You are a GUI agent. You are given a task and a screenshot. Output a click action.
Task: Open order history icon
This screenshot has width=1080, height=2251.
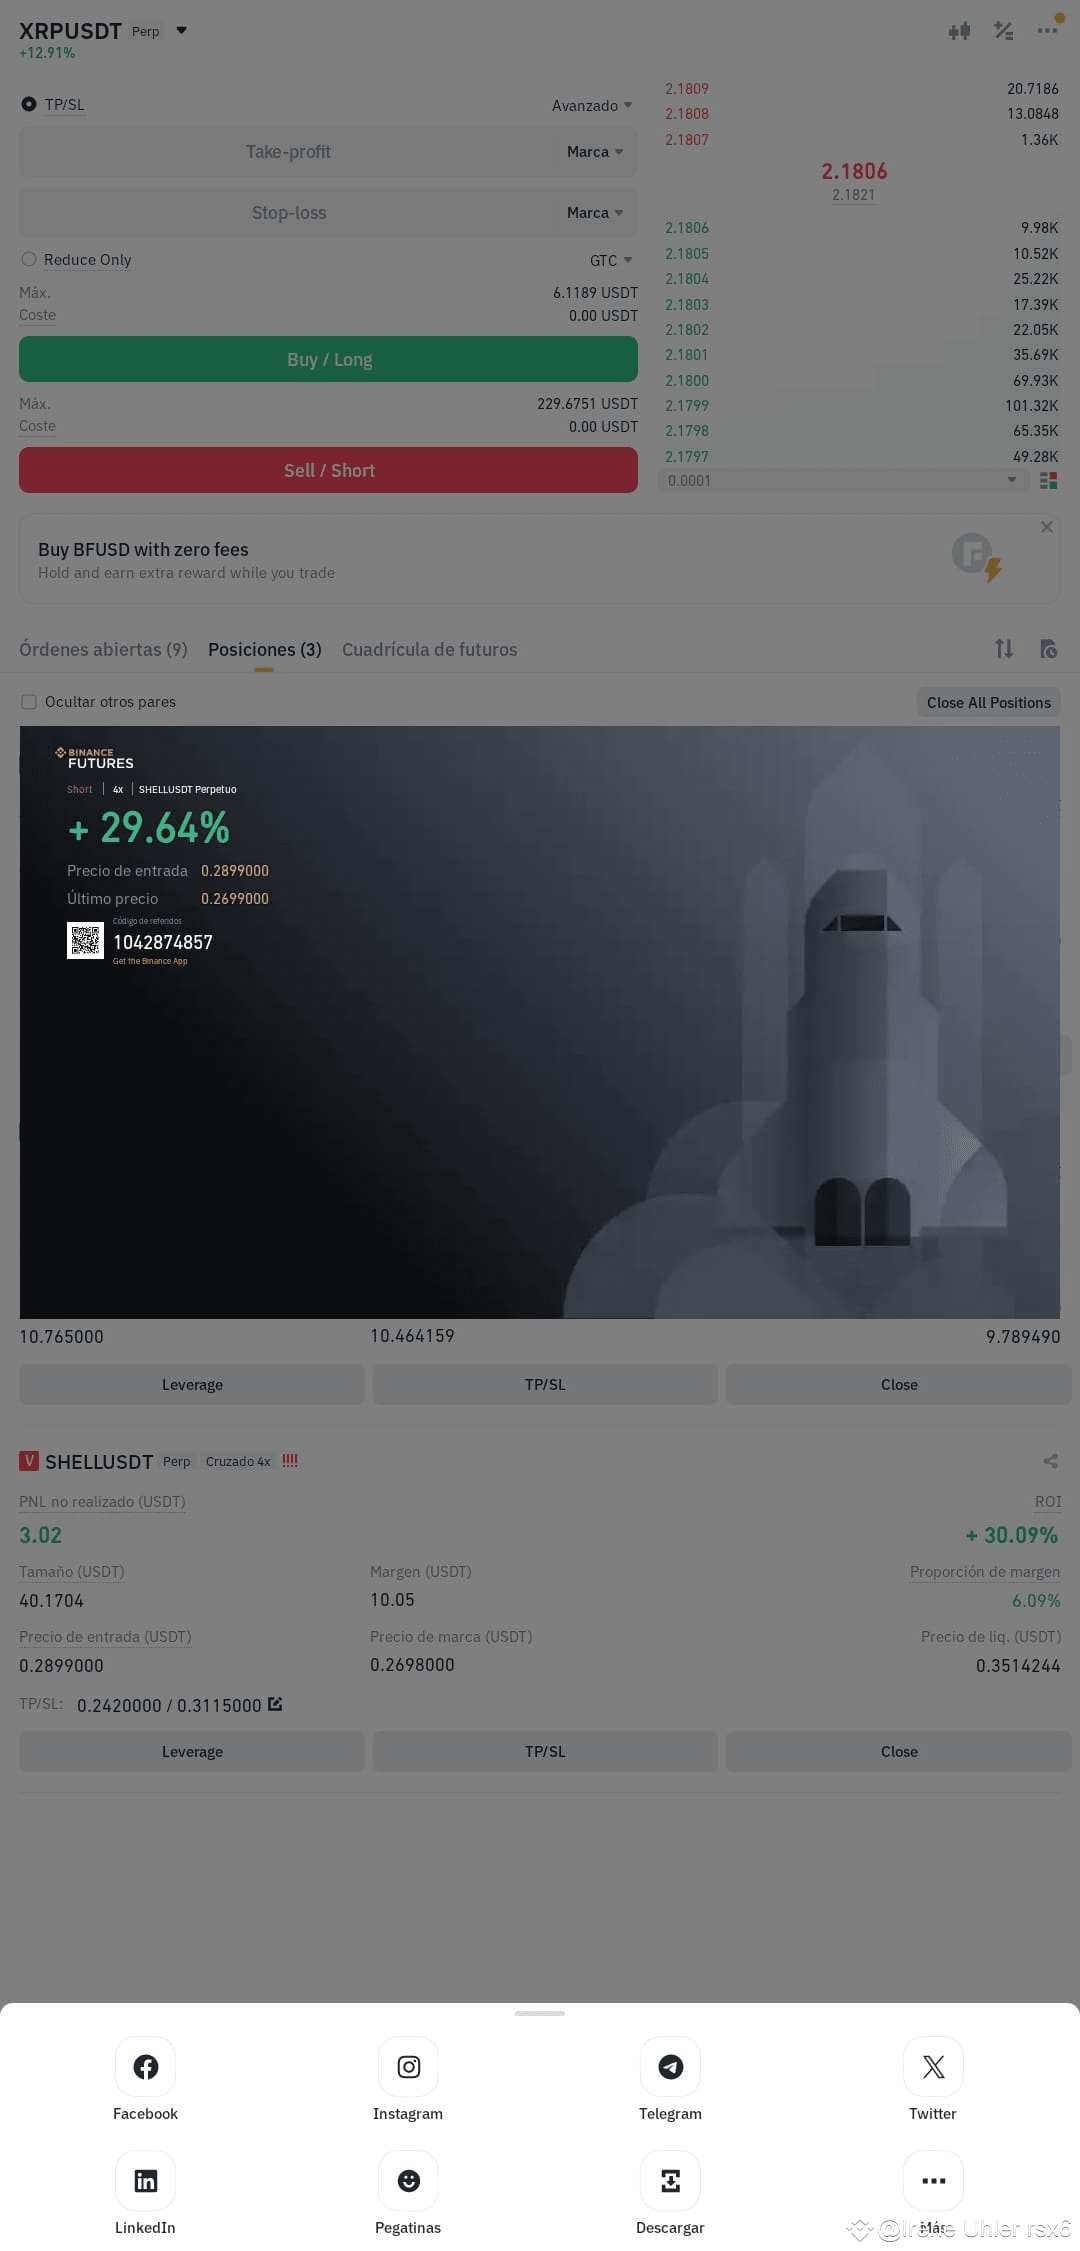1048,649
